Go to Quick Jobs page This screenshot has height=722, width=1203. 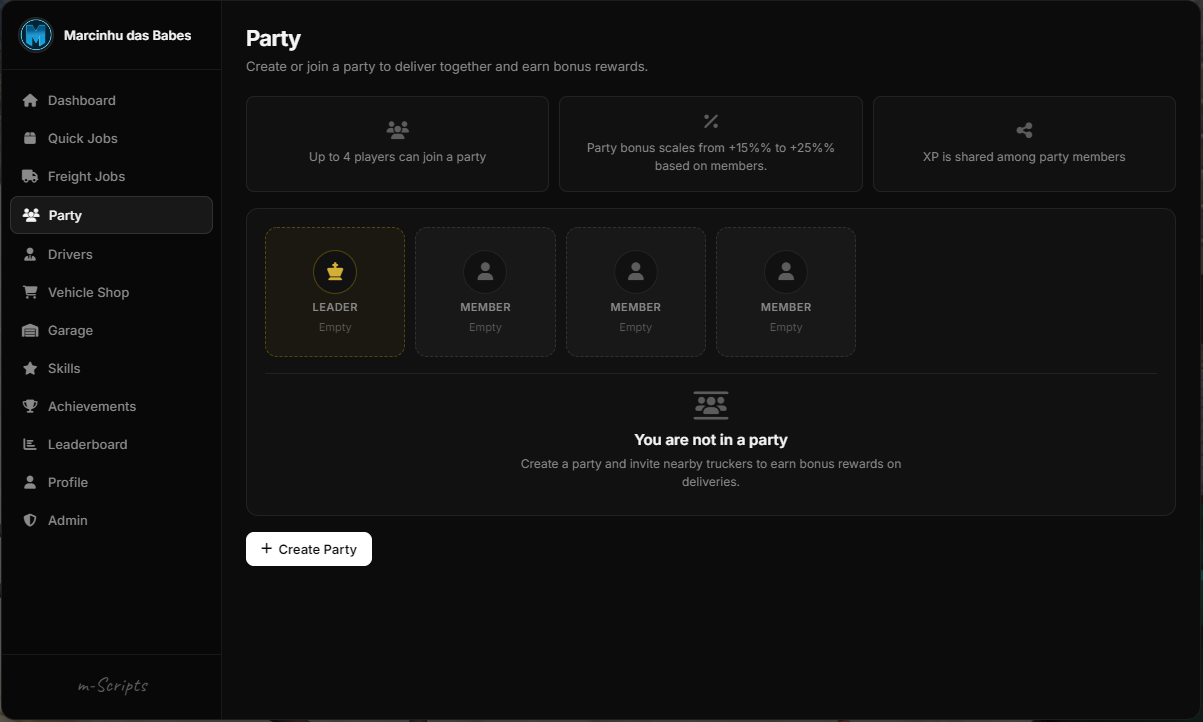(111, 138)
